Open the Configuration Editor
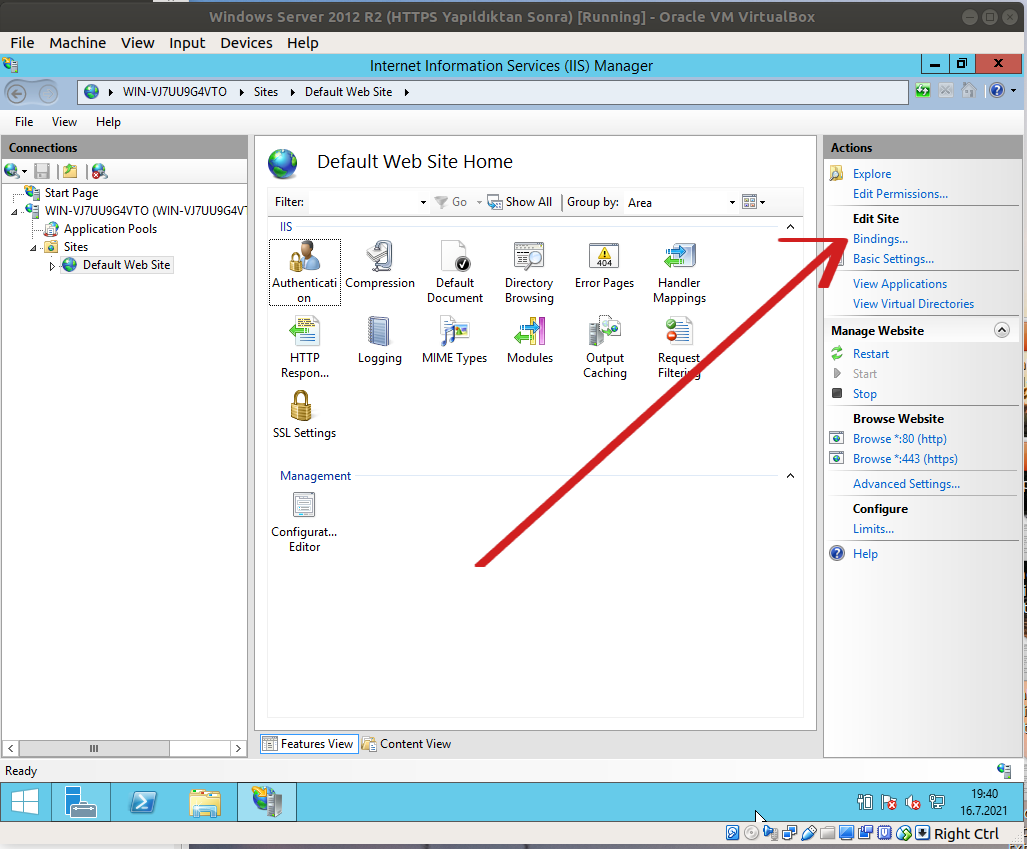The width and height of the screenshot is (1027, 849). point(304,522)
